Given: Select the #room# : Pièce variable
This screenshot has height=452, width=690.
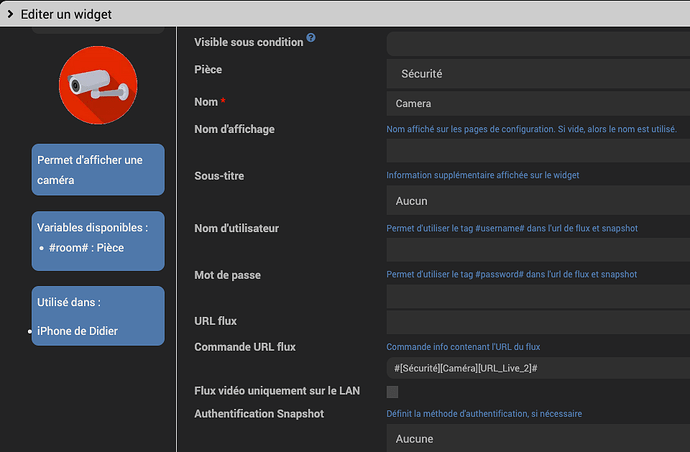Looking at the screenshot, I should point(86,248).
